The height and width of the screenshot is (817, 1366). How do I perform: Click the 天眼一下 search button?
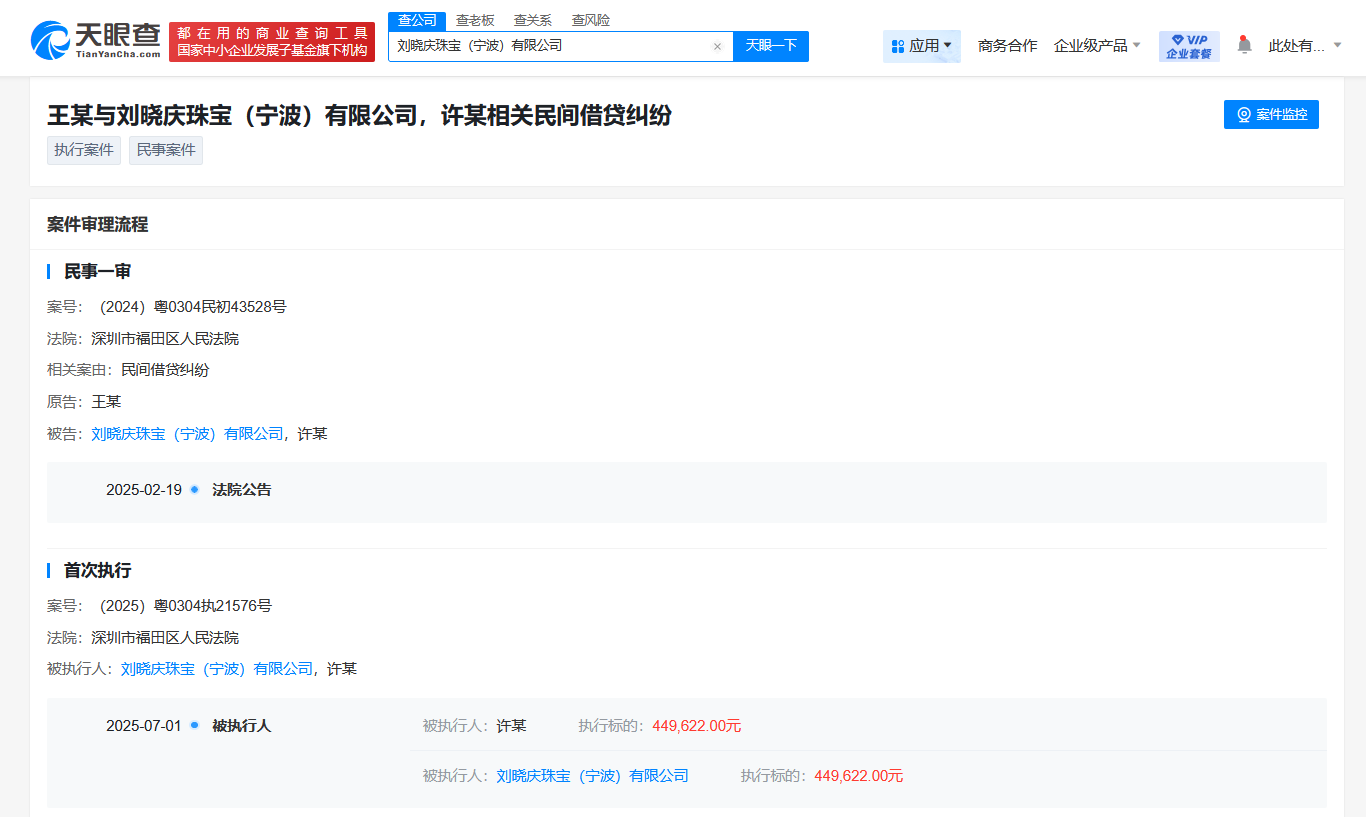(770, 46)
